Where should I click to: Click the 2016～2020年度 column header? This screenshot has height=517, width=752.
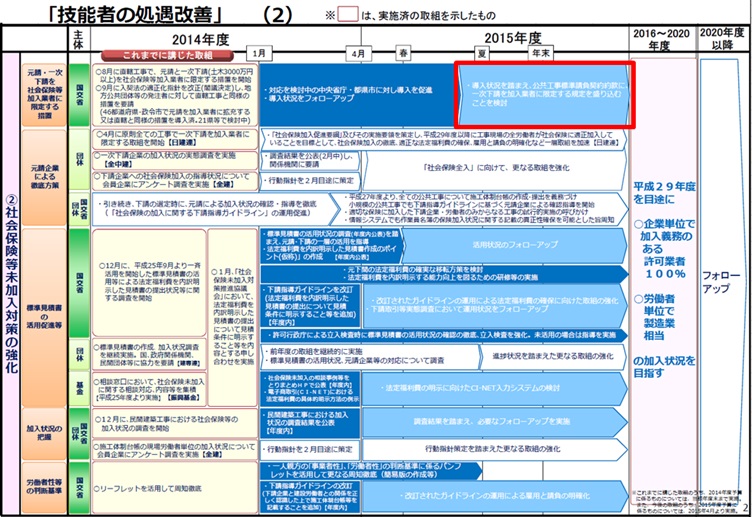click(x=662, y=39)
